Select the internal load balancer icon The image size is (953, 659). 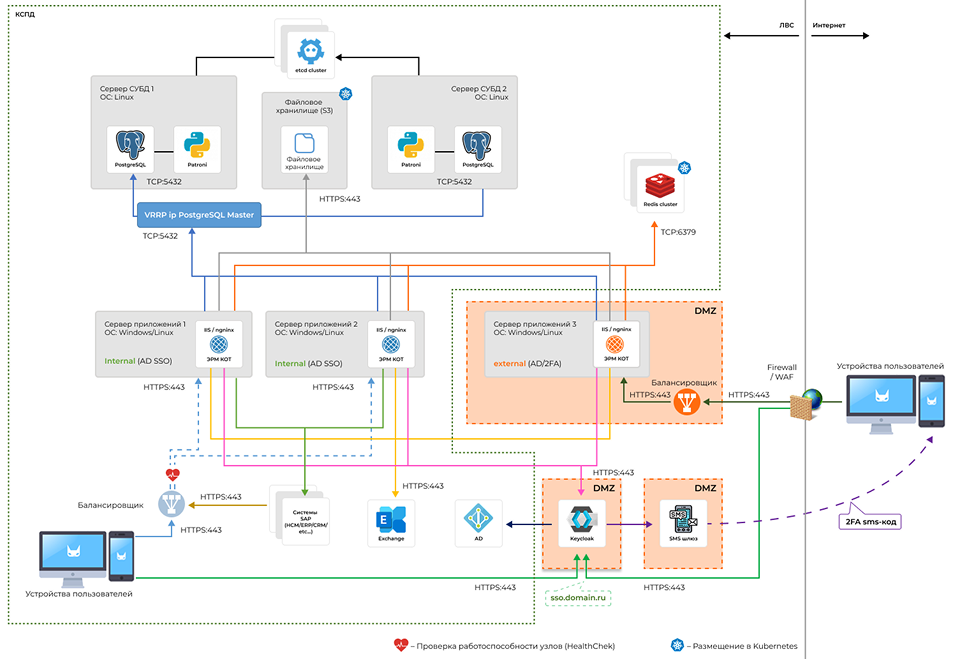point(171,504)
